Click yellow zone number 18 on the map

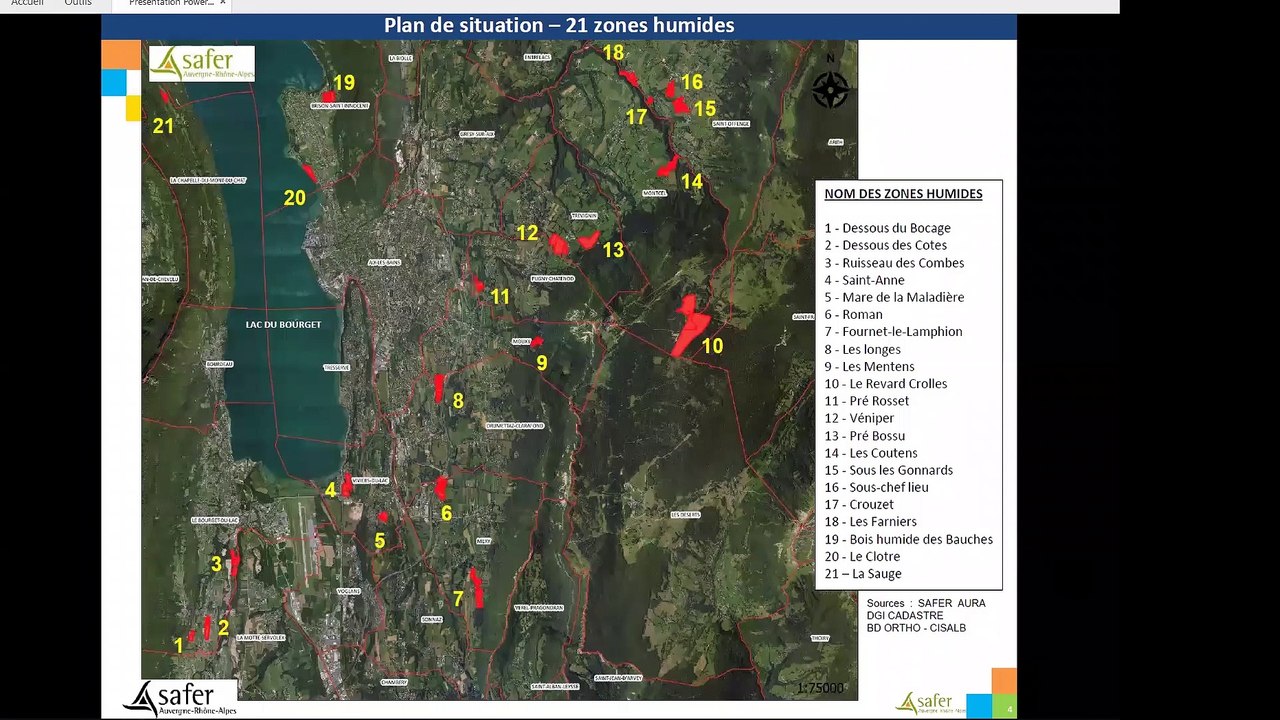pos(613,52)
